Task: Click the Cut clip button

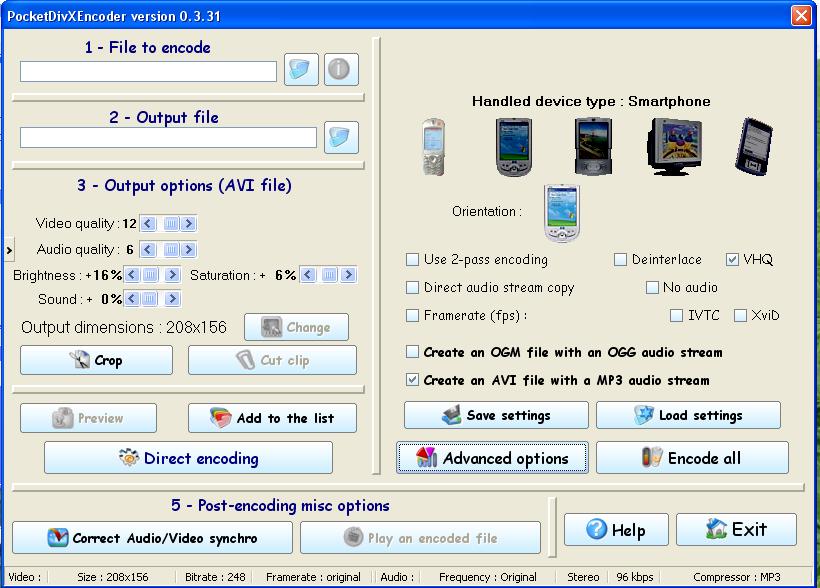Action: 272,360
